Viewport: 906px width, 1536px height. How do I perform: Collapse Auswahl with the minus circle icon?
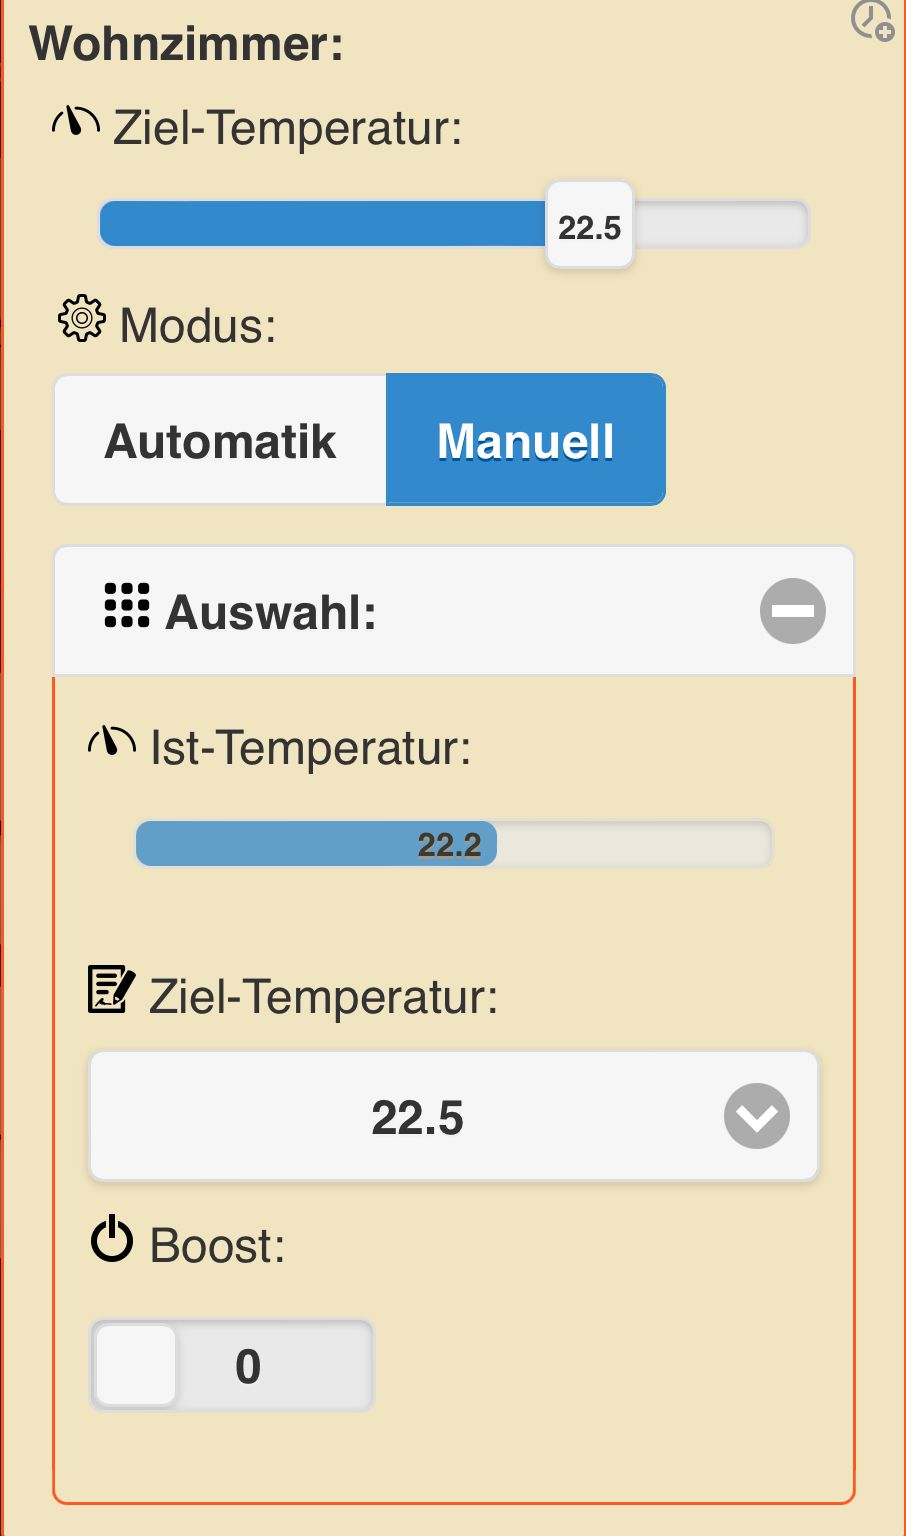click(793, 610)
